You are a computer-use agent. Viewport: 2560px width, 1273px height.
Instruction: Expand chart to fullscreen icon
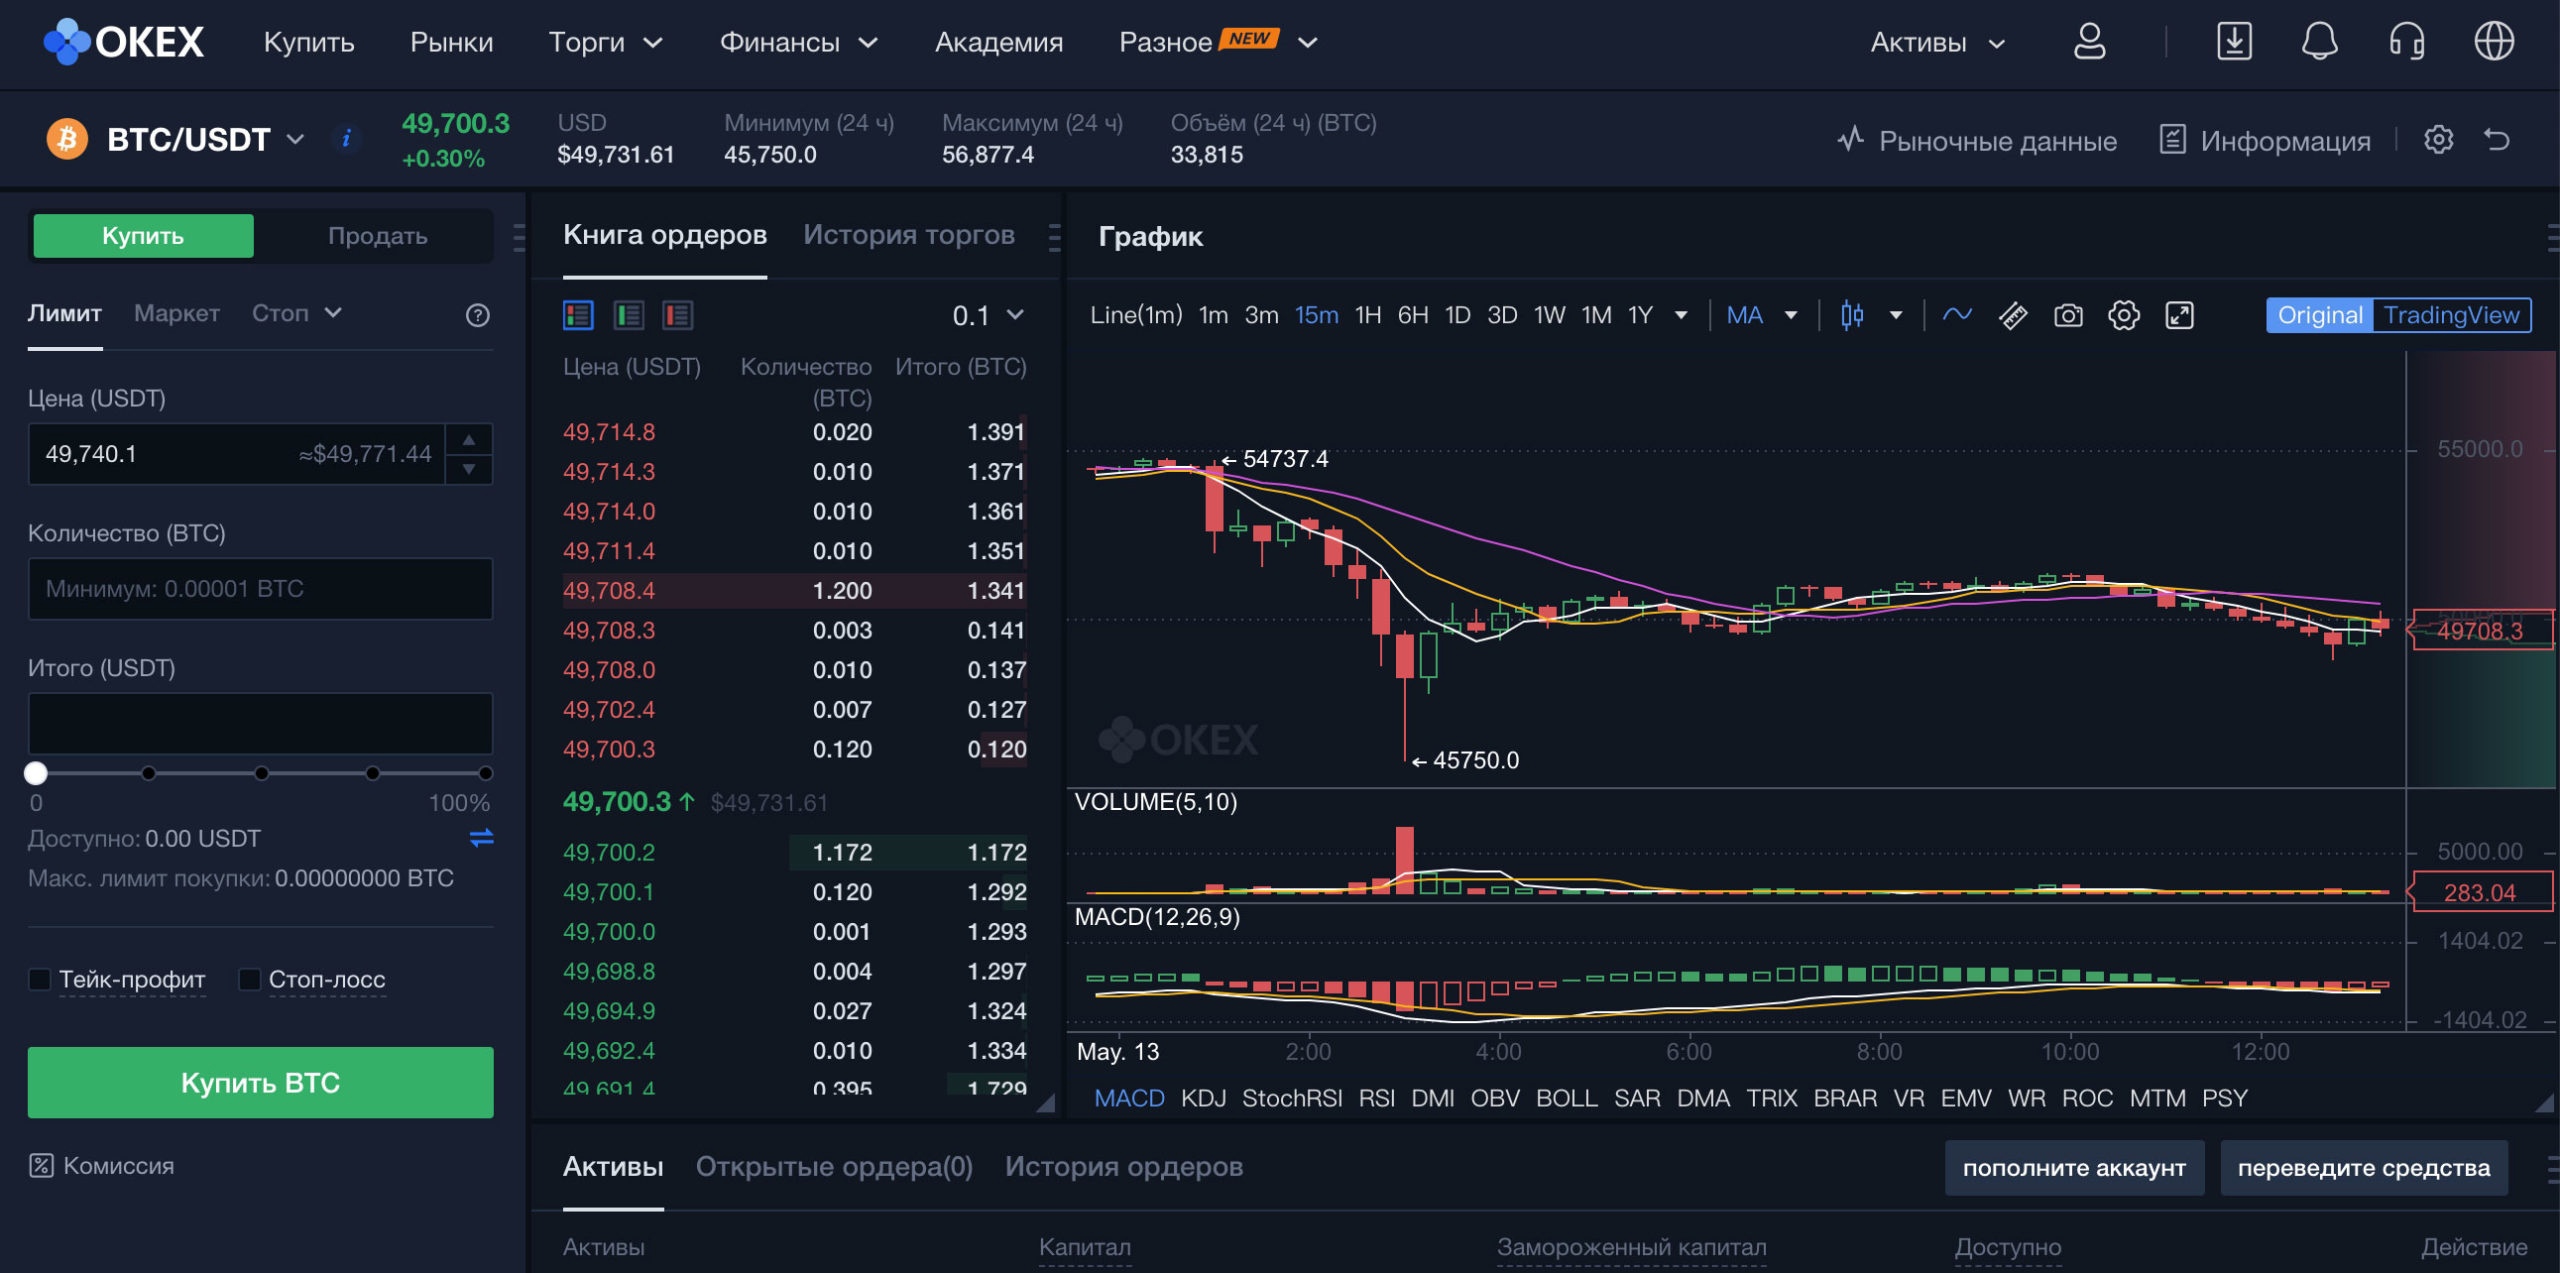tap(2179, 316)
